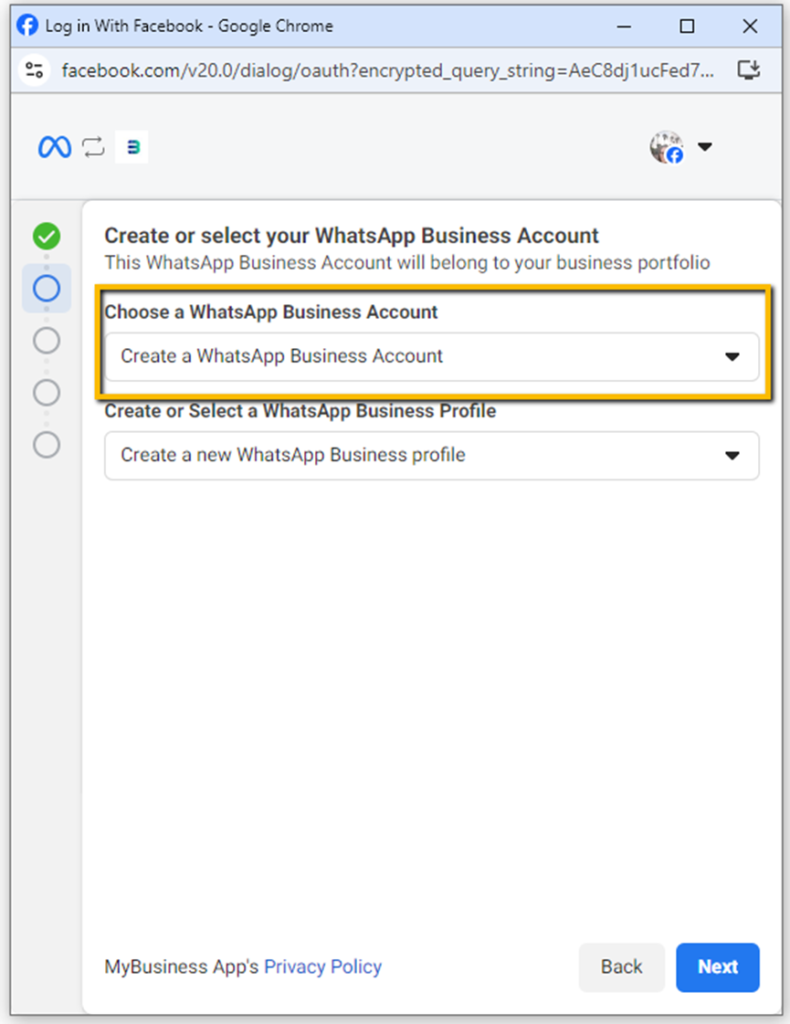790x1024 pixels.
Task: Select the fourth step circle in sidebar
Action: tap(46, 392)
